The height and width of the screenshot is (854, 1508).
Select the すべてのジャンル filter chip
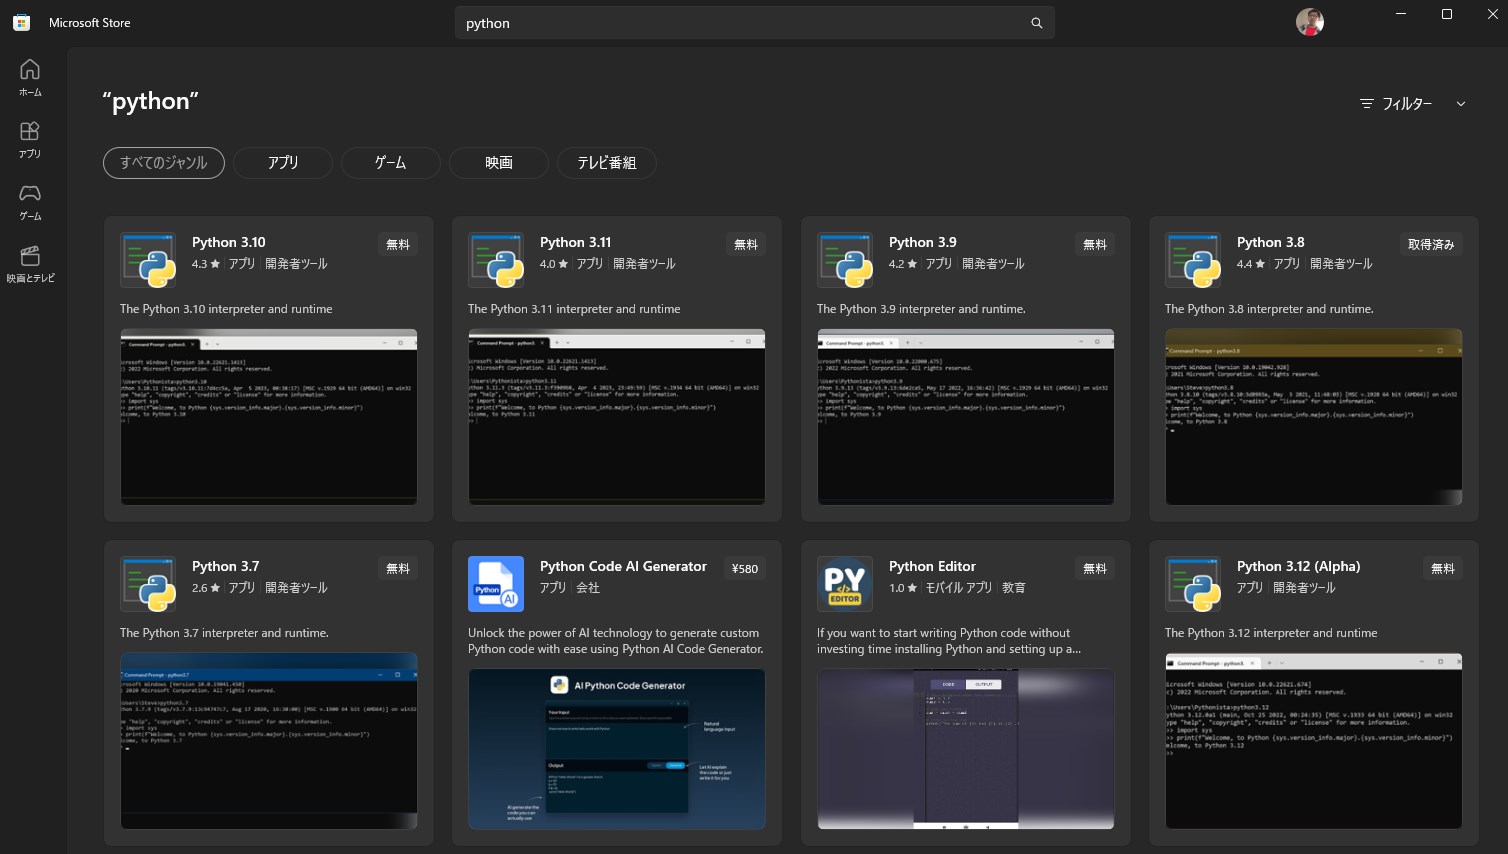[x=164, y=163]
